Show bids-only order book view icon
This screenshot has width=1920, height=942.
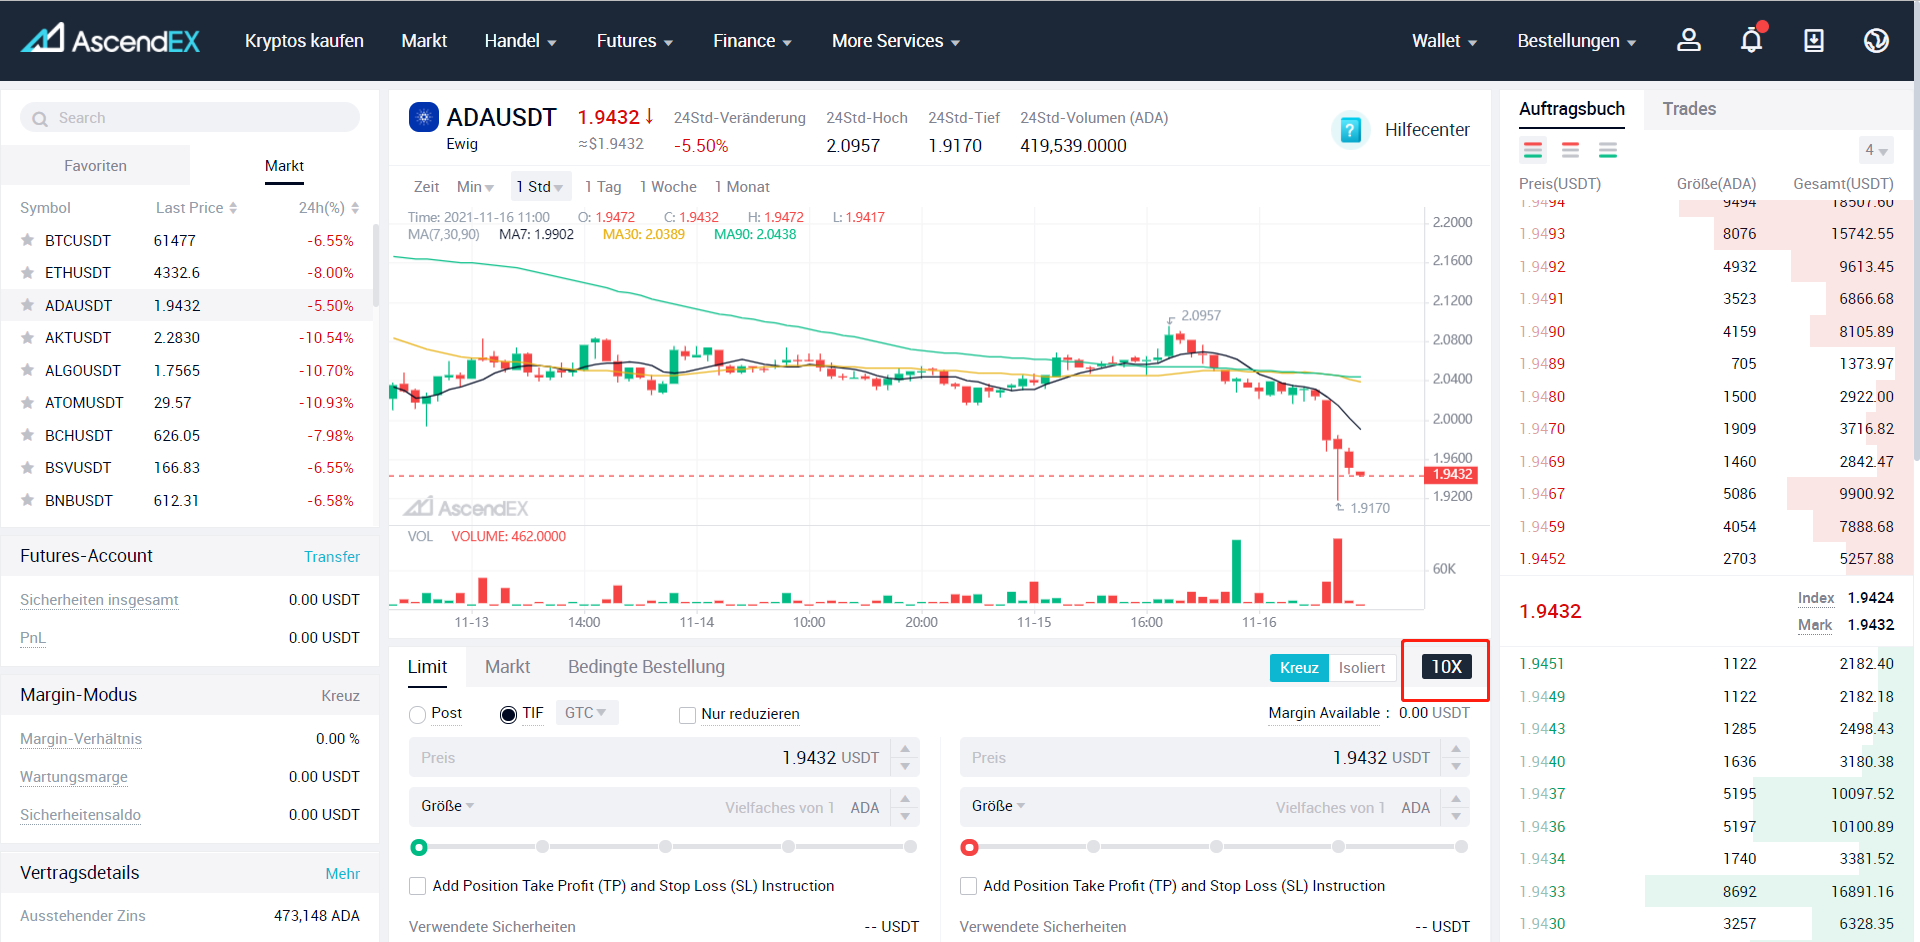click(x=1608, y=150)
